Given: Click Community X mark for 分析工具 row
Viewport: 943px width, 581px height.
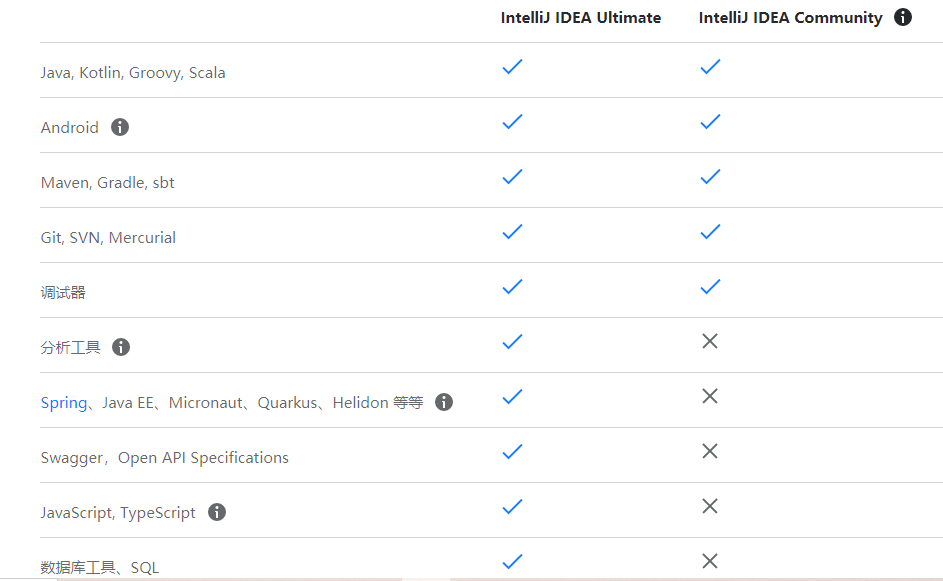Looking at the screenshot, I should [710, 341].
